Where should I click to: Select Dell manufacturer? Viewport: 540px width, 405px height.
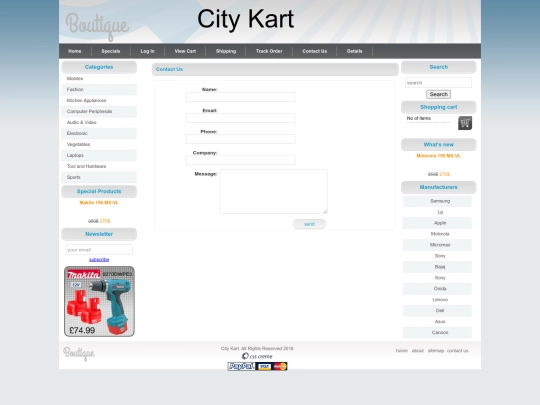pos(437,311)
